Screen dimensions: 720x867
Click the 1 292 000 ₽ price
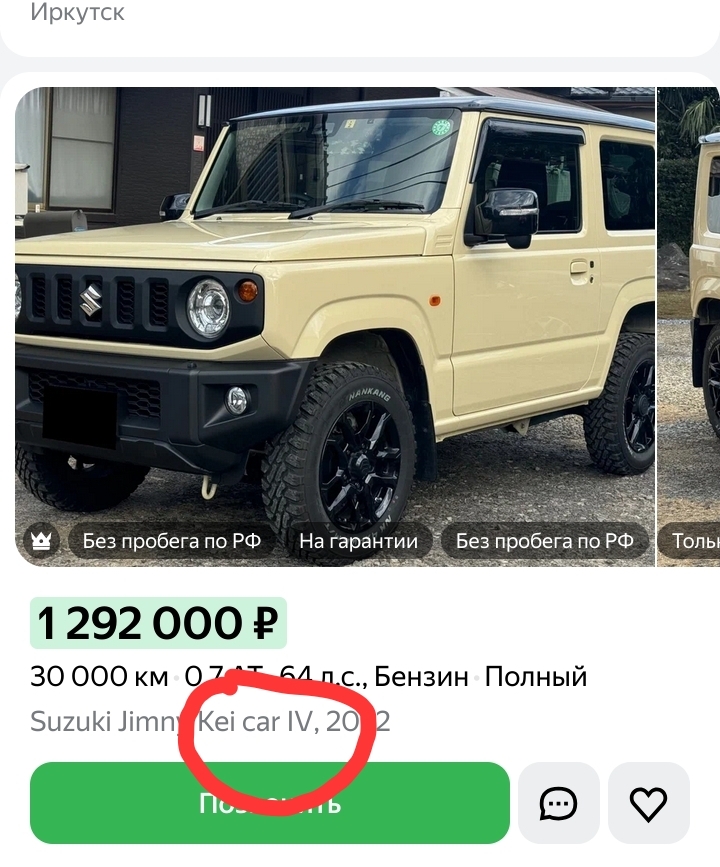[x=158, y=623]
